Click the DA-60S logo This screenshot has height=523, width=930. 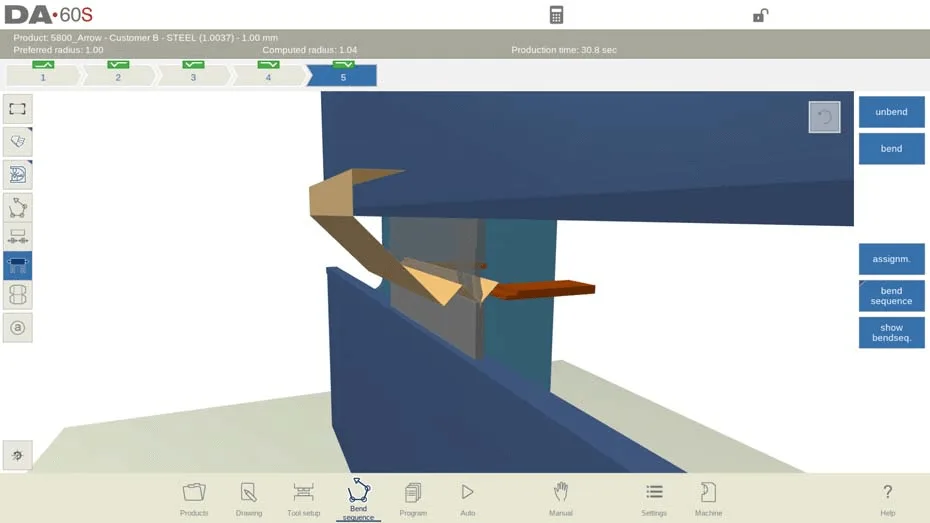click(49, 15)
